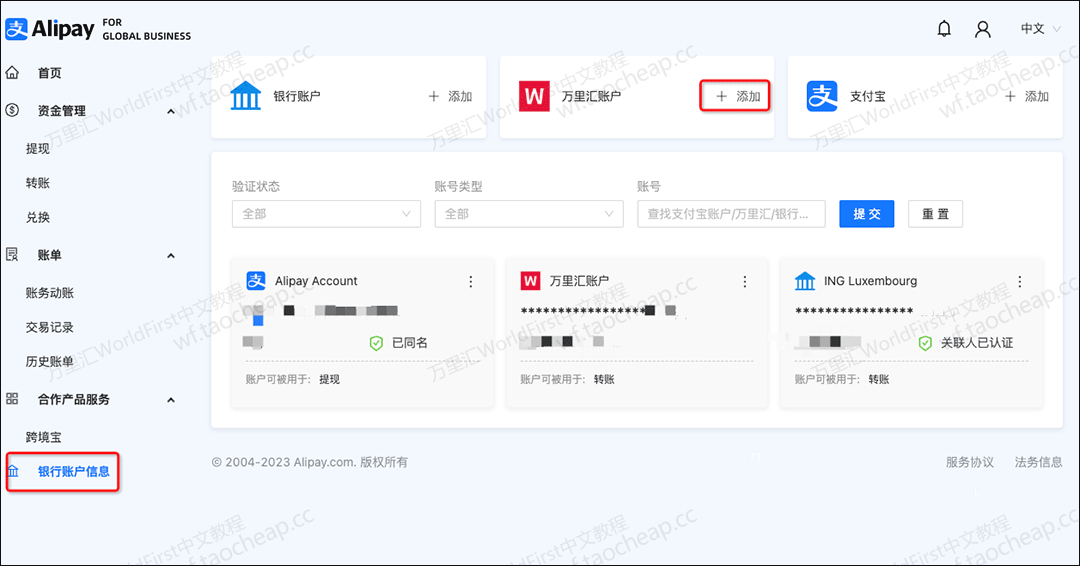The image size is (1080, 566).
Task: Add a new 银行账户
Action: pyautogui.click(x=450, y=96)
